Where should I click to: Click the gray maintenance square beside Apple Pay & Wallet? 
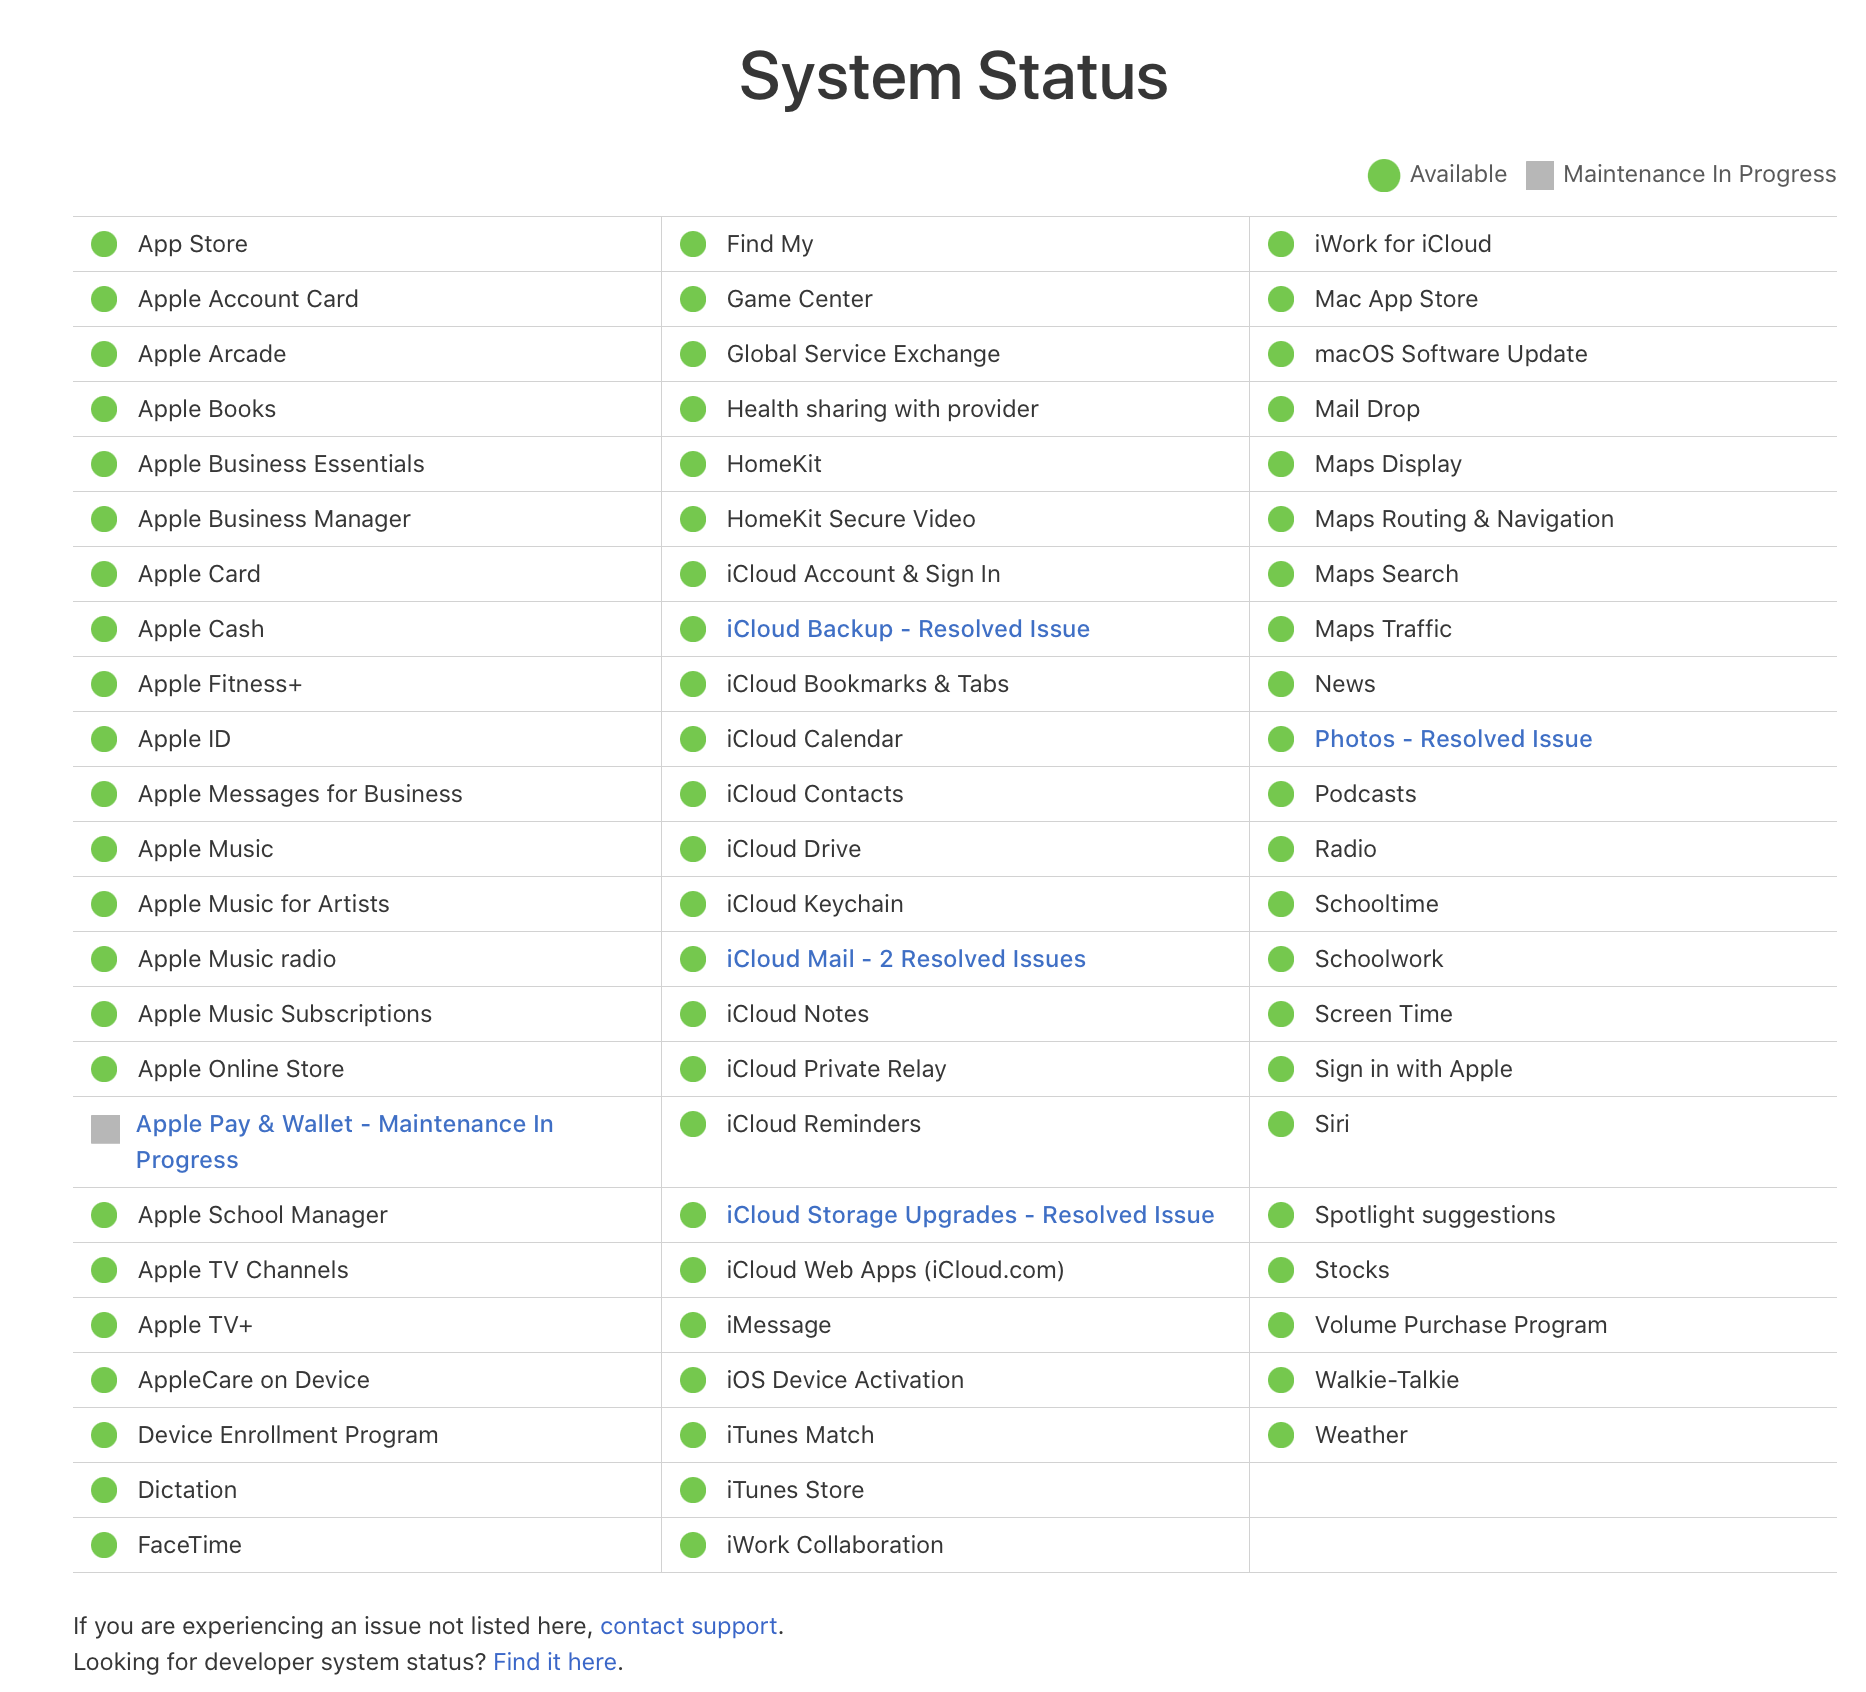click(105, 1129)
